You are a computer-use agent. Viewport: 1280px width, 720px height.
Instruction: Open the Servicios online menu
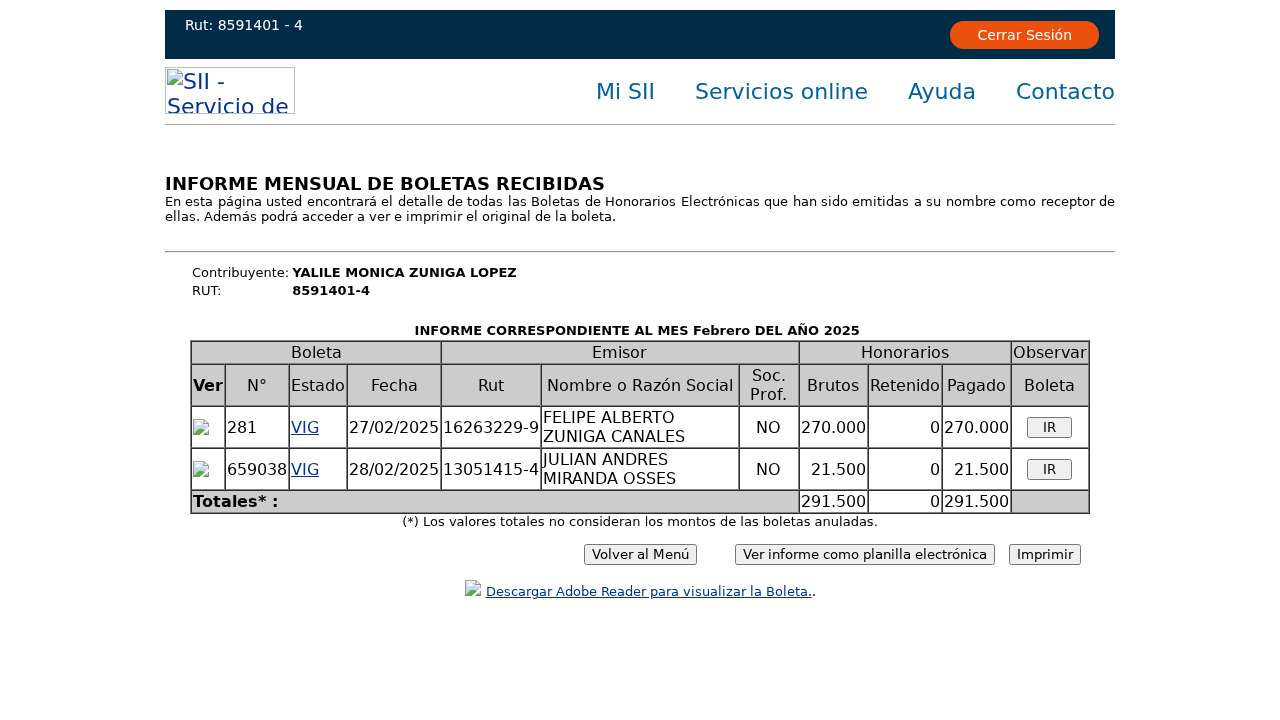(x=781, y=92)
